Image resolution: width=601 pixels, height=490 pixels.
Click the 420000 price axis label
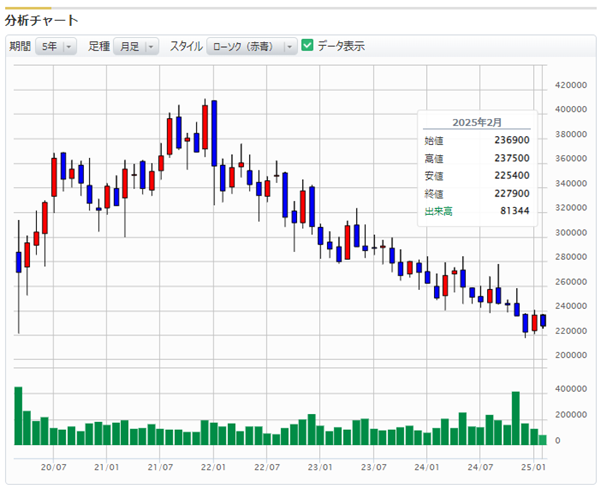pos(571,85)
